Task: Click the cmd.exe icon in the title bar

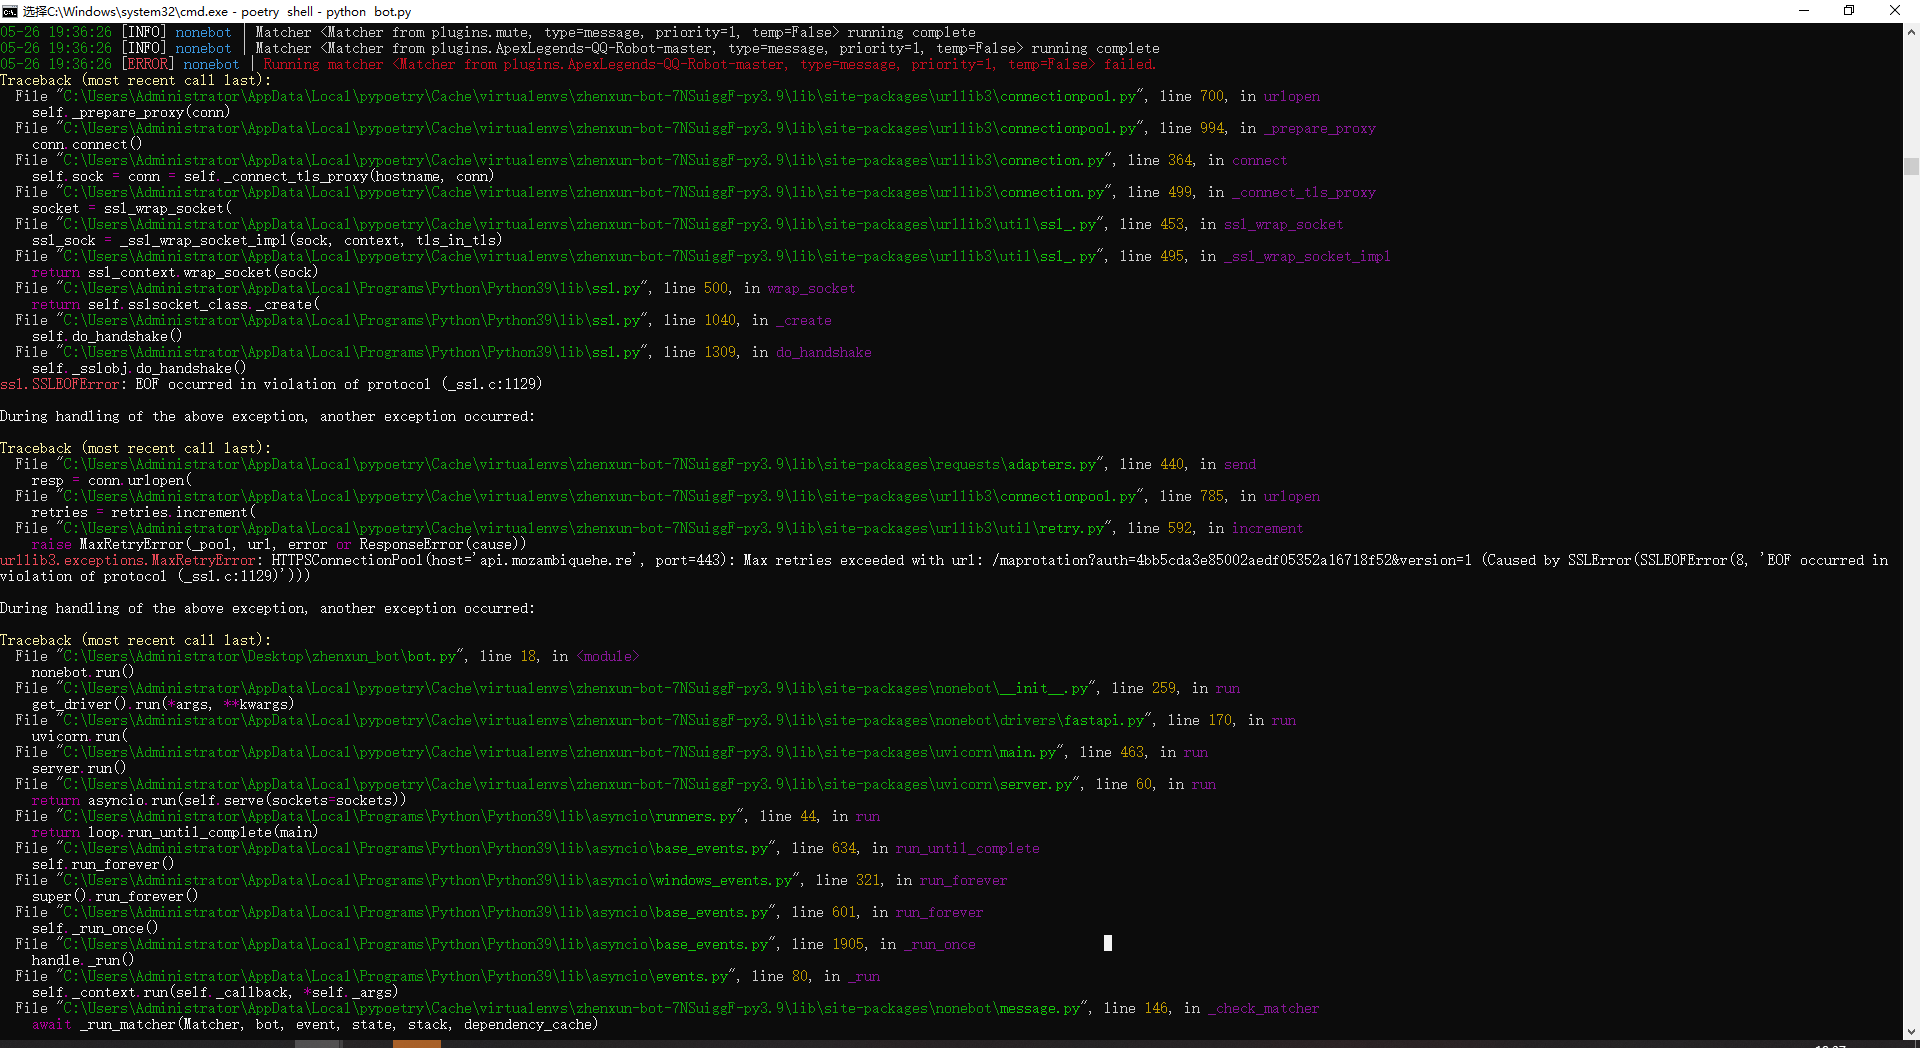Action: tap(10, 11)
